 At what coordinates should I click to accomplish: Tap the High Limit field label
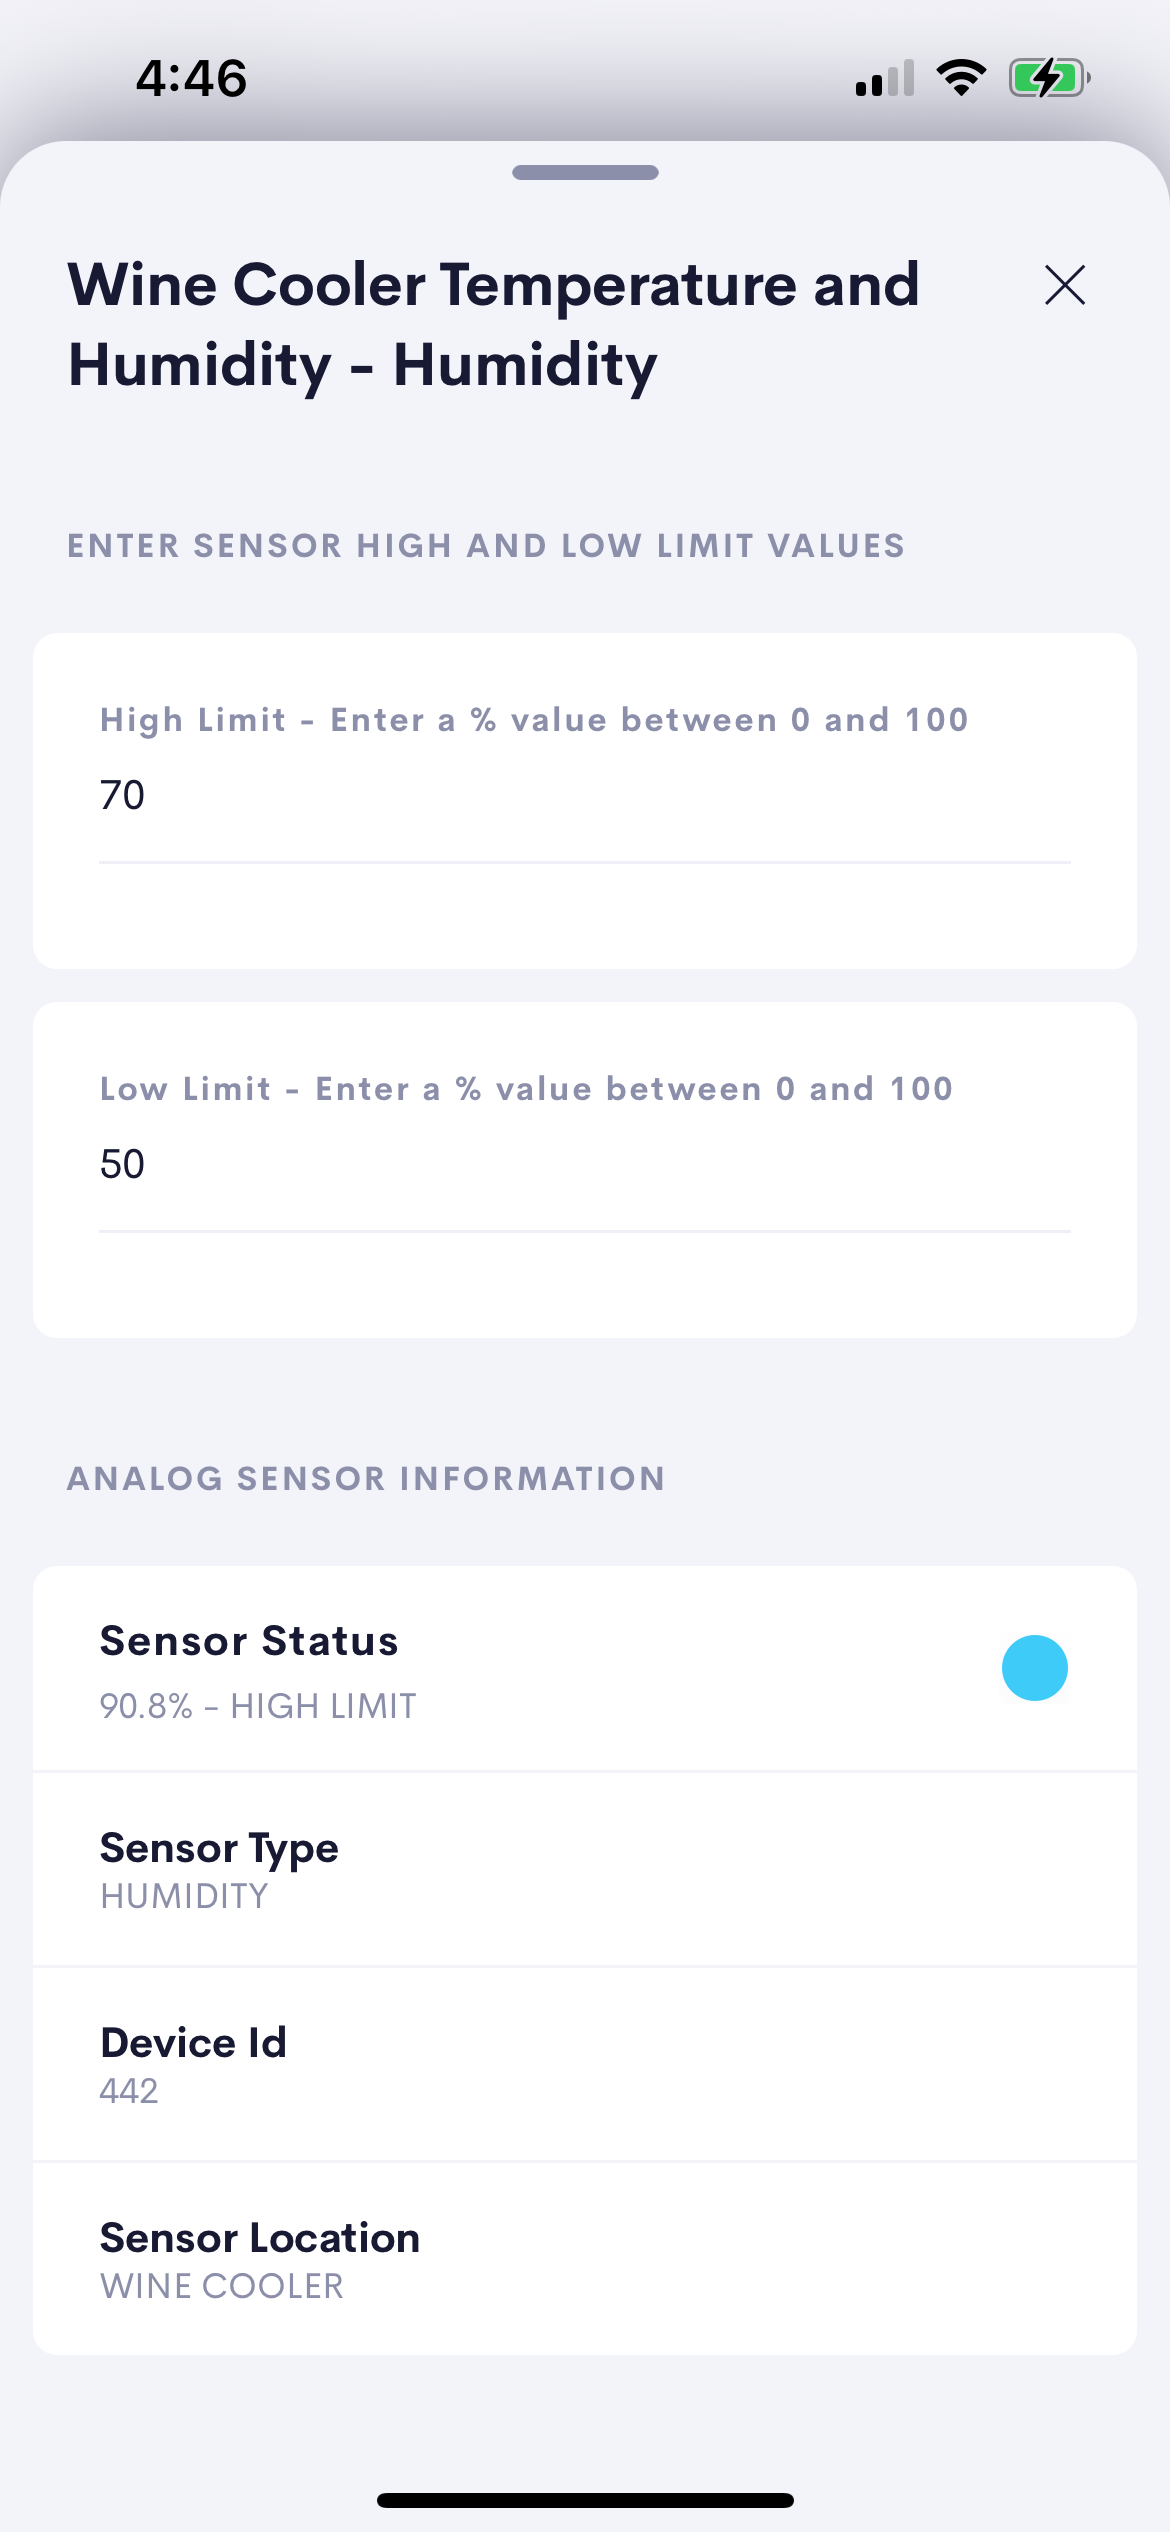534,720
